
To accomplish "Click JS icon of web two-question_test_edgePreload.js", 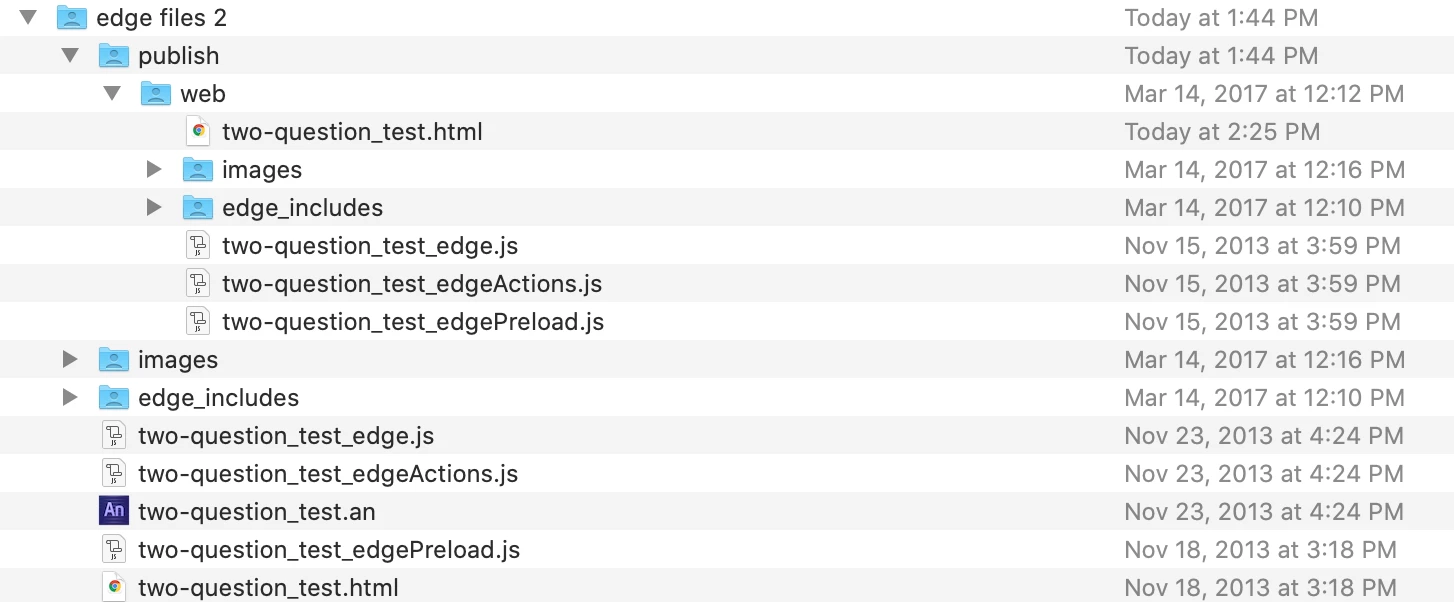I will tap(199, 321).
